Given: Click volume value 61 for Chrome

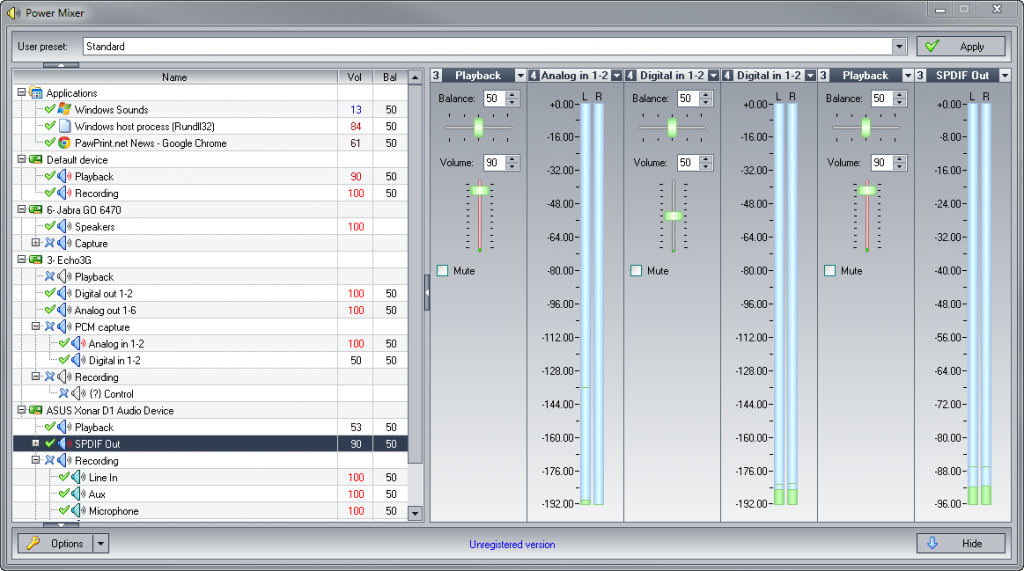Looking at the screenshot, I should pos(355,143).
